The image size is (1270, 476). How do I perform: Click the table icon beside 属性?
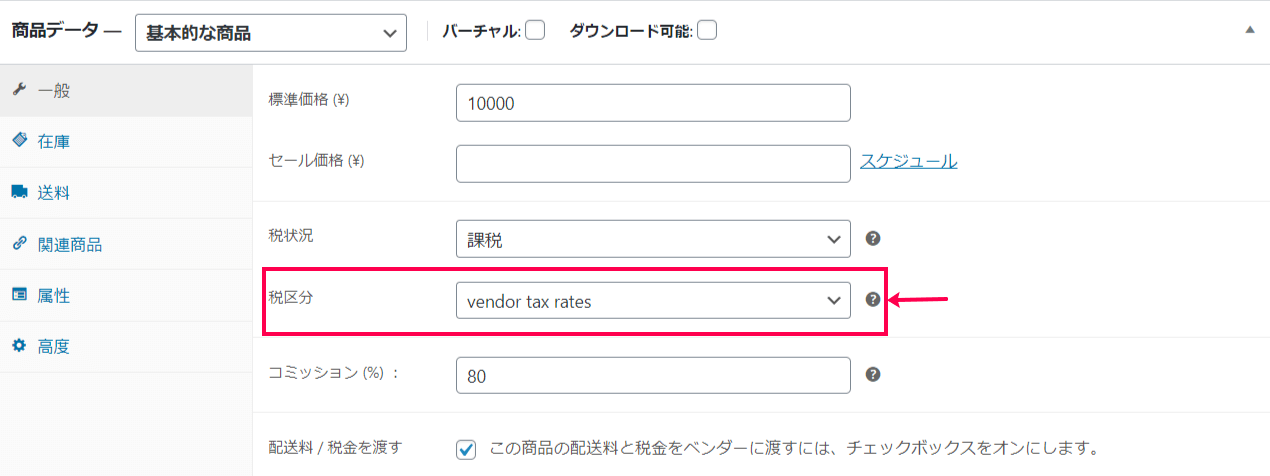pyautogui.click(x=18, y=295)
